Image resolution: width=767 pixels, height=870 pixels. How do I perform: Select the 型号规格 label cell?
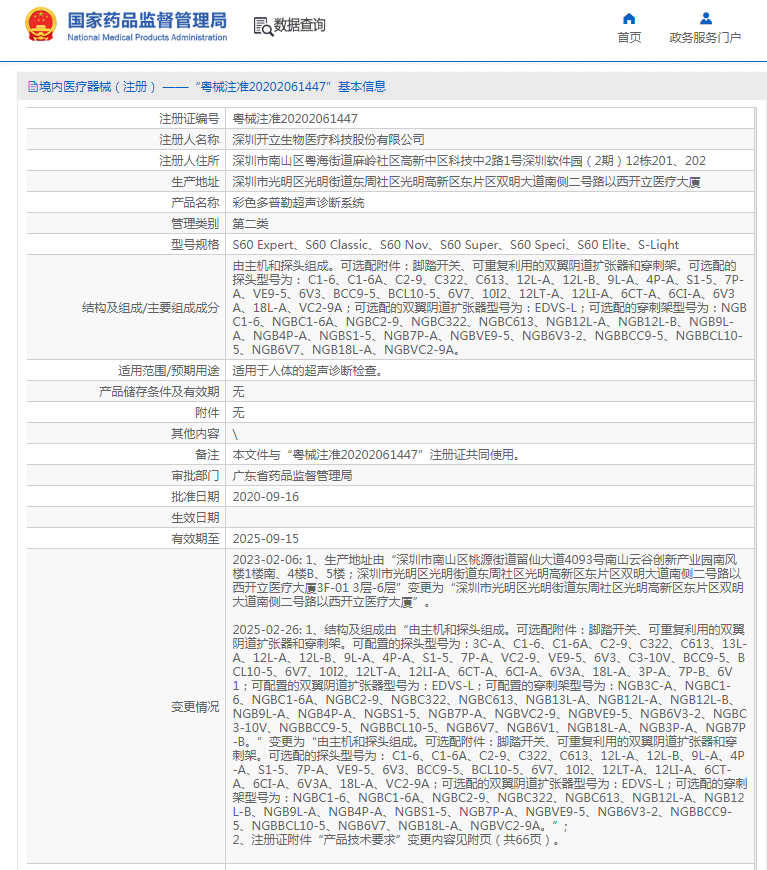coord(126,245)
